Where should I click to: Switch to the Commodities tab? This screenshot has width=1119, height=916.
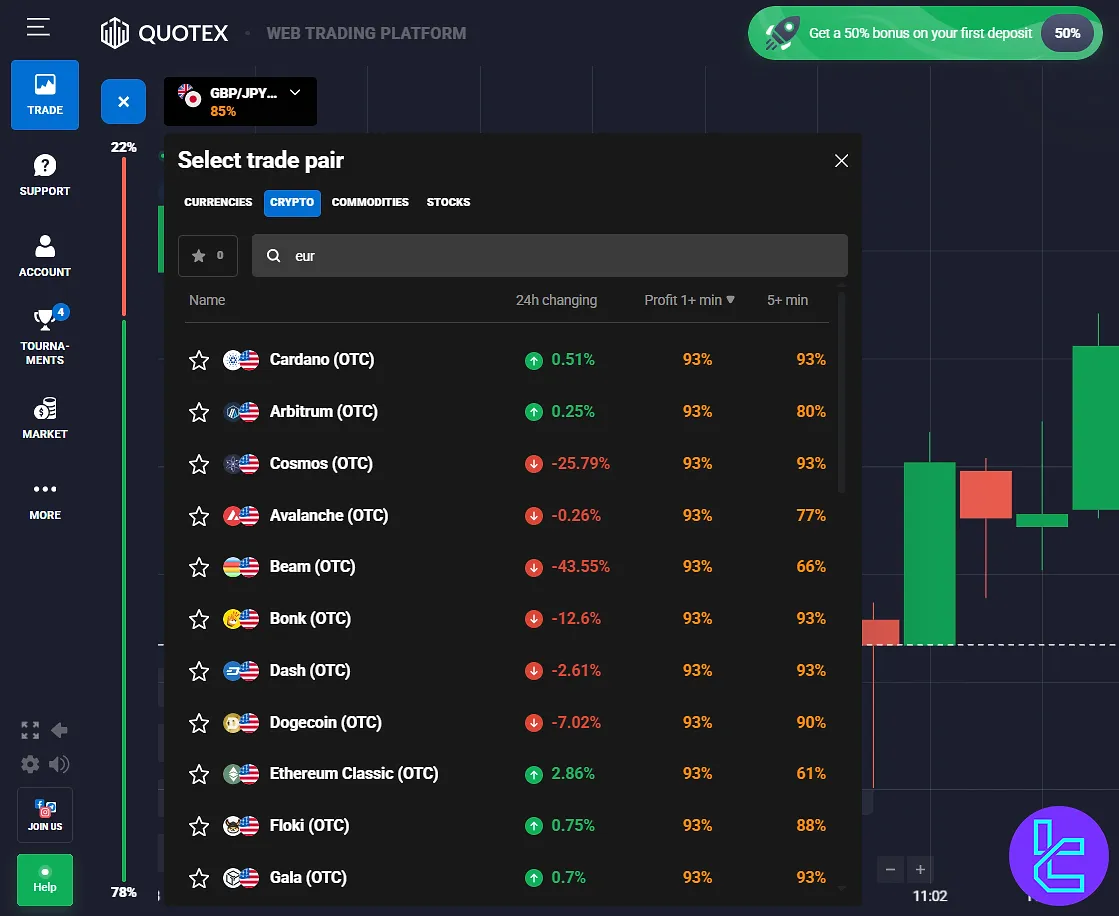[370, 202]
